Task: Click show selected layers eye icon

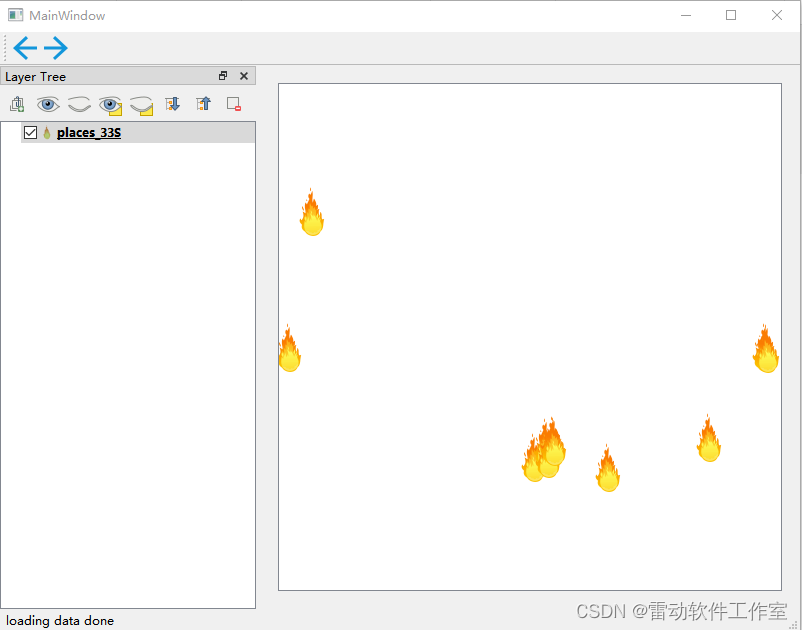Action: point(110,105)
